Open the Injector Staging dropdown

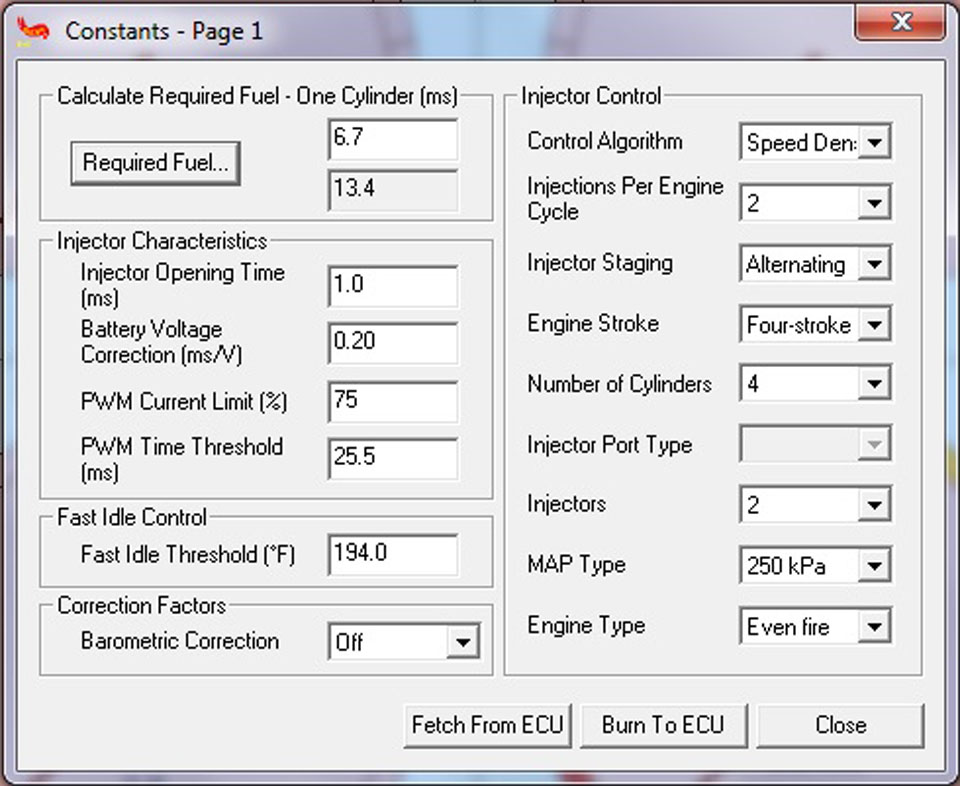874,265
